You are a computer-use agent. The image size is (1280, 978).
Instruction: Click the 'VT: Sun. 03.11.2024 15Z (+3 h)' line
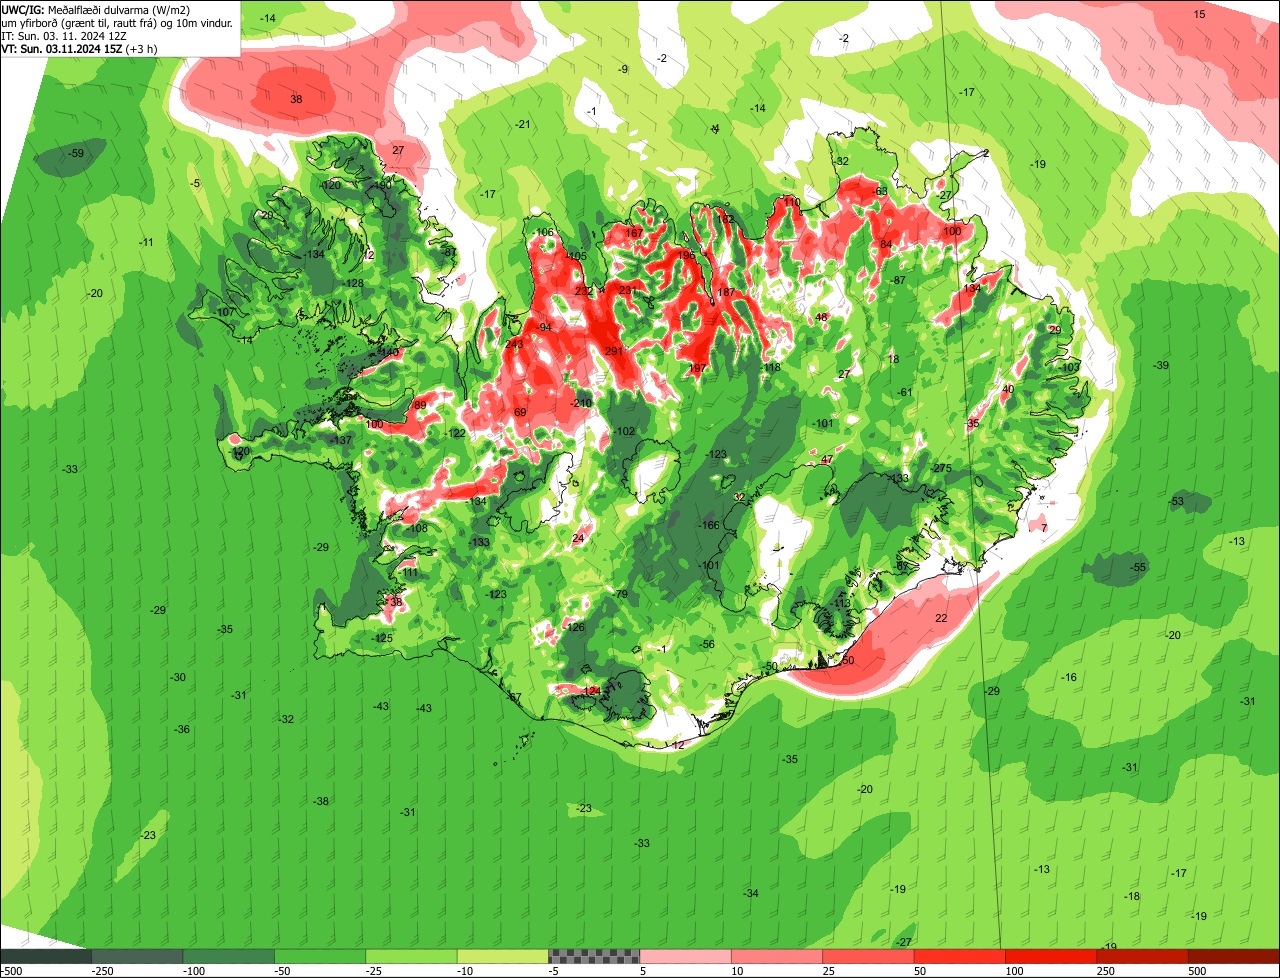(x=79, y=48)
